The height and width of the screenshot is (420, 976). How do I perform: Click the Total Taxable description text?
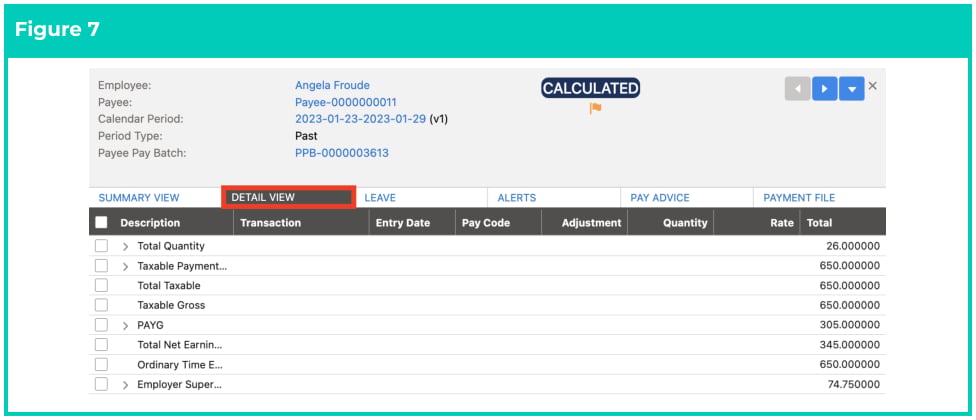169,286
